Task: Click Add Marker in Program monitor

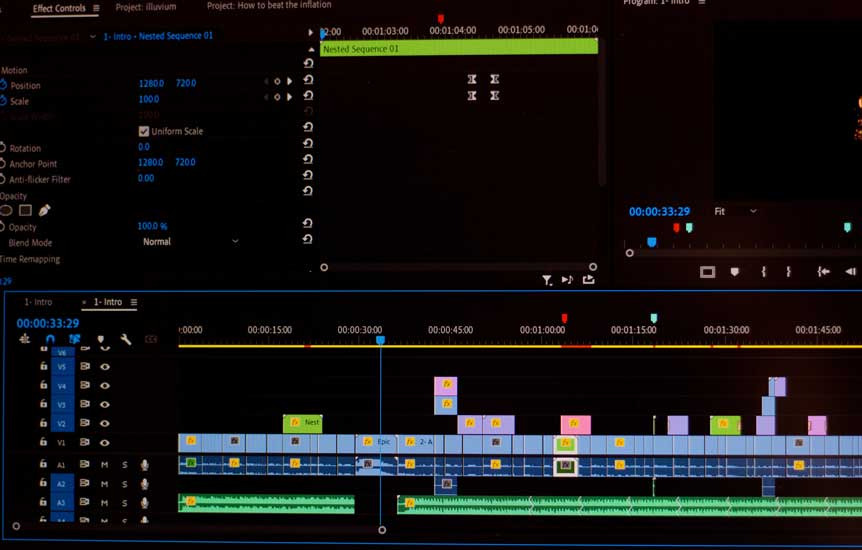Action: 735,271
